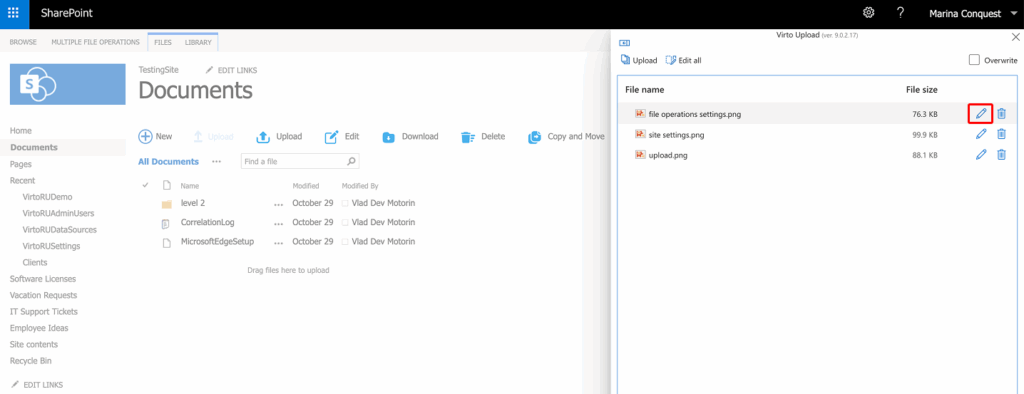This screenshot has width=1024, height=394.
Task: Click level 2 folder icon
Action: tap(166, 204)
